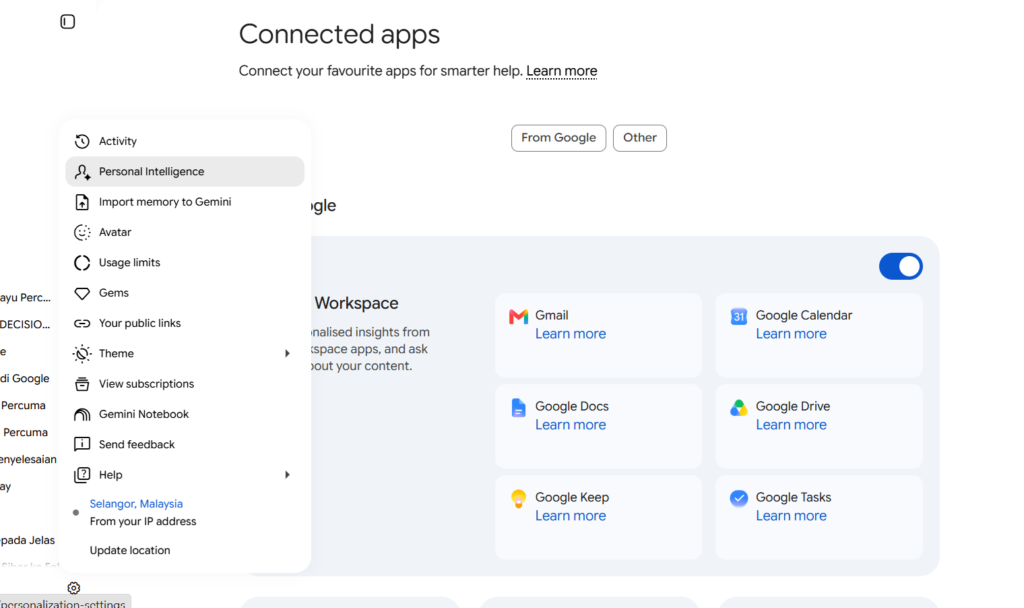Image resolution: width=1024 pixels, height=608 pixels.
Task: Click the 'From your IP address' text
Action: [x=143, y=521]
